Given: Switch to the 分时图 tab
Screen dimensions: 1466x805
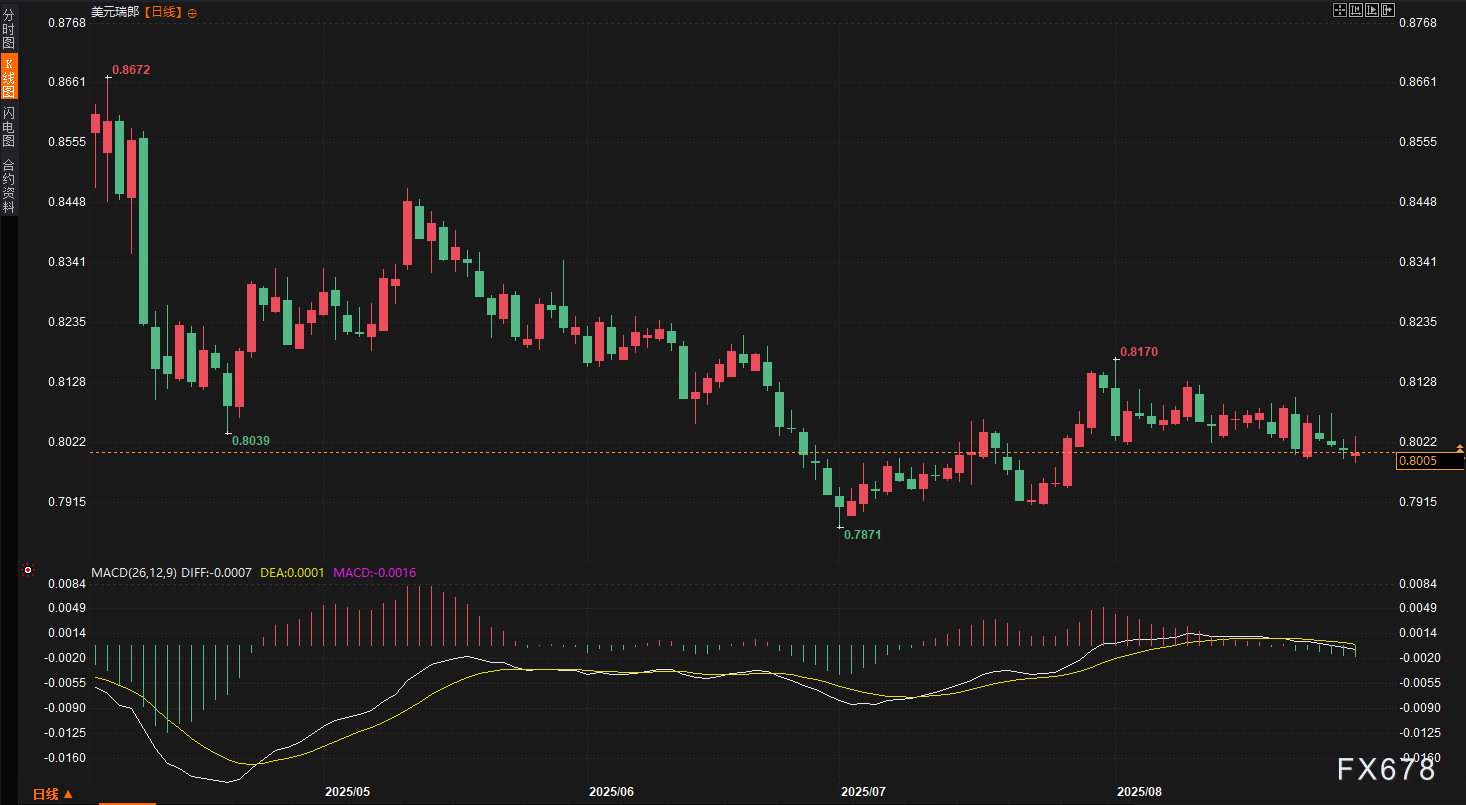Looking at the screenshot, I should point(9,30).
